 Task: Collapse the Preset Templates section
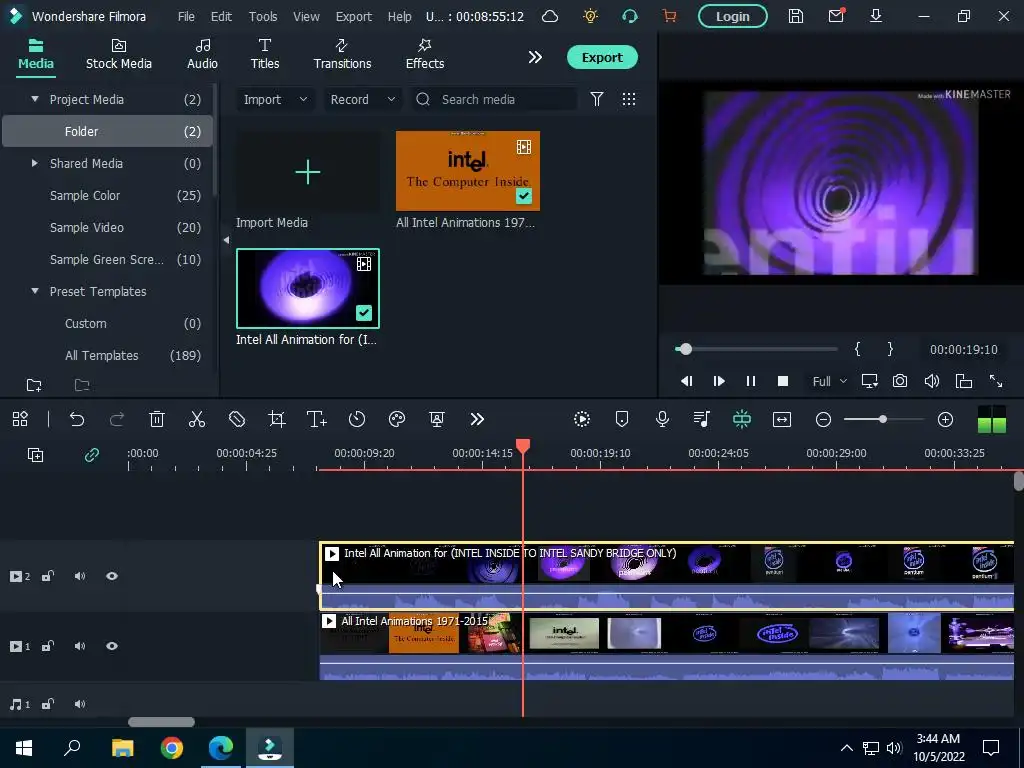click(35, 291)
